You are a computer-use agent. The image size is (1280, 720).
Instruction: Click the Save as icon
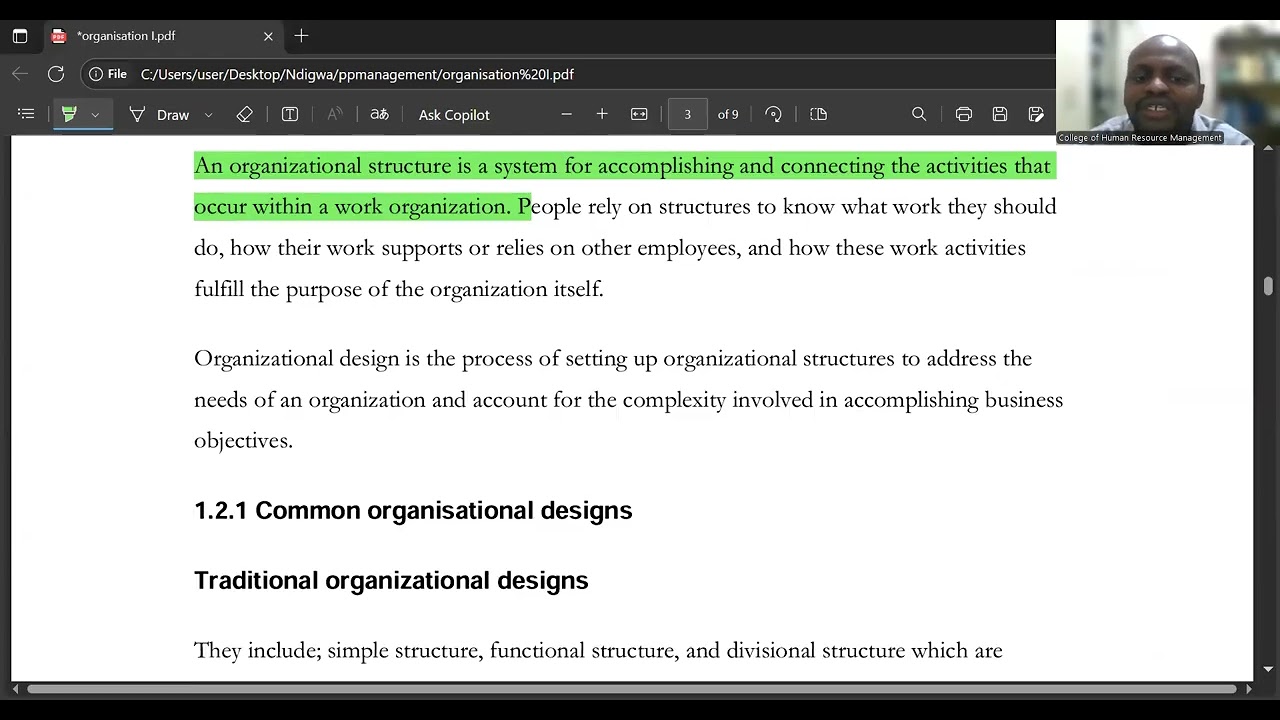tap(1036, 115)
